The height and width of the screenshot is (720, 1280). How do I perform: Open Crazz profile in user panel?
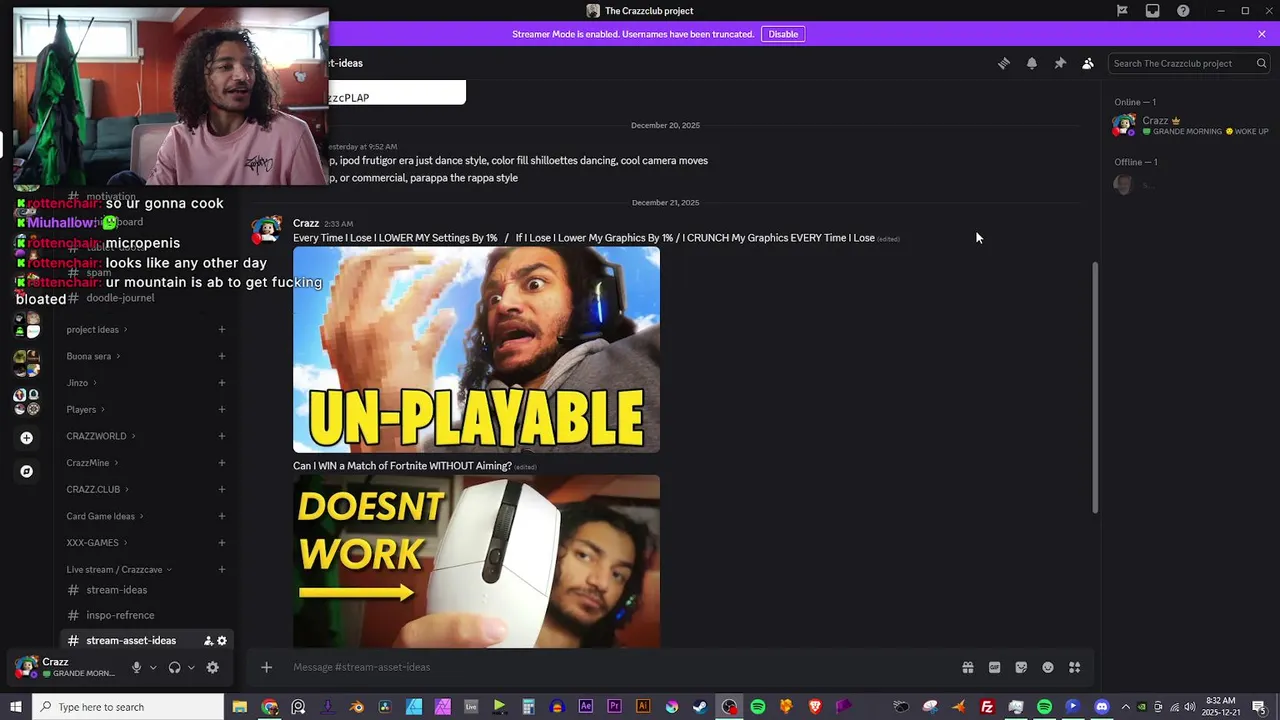66,667
